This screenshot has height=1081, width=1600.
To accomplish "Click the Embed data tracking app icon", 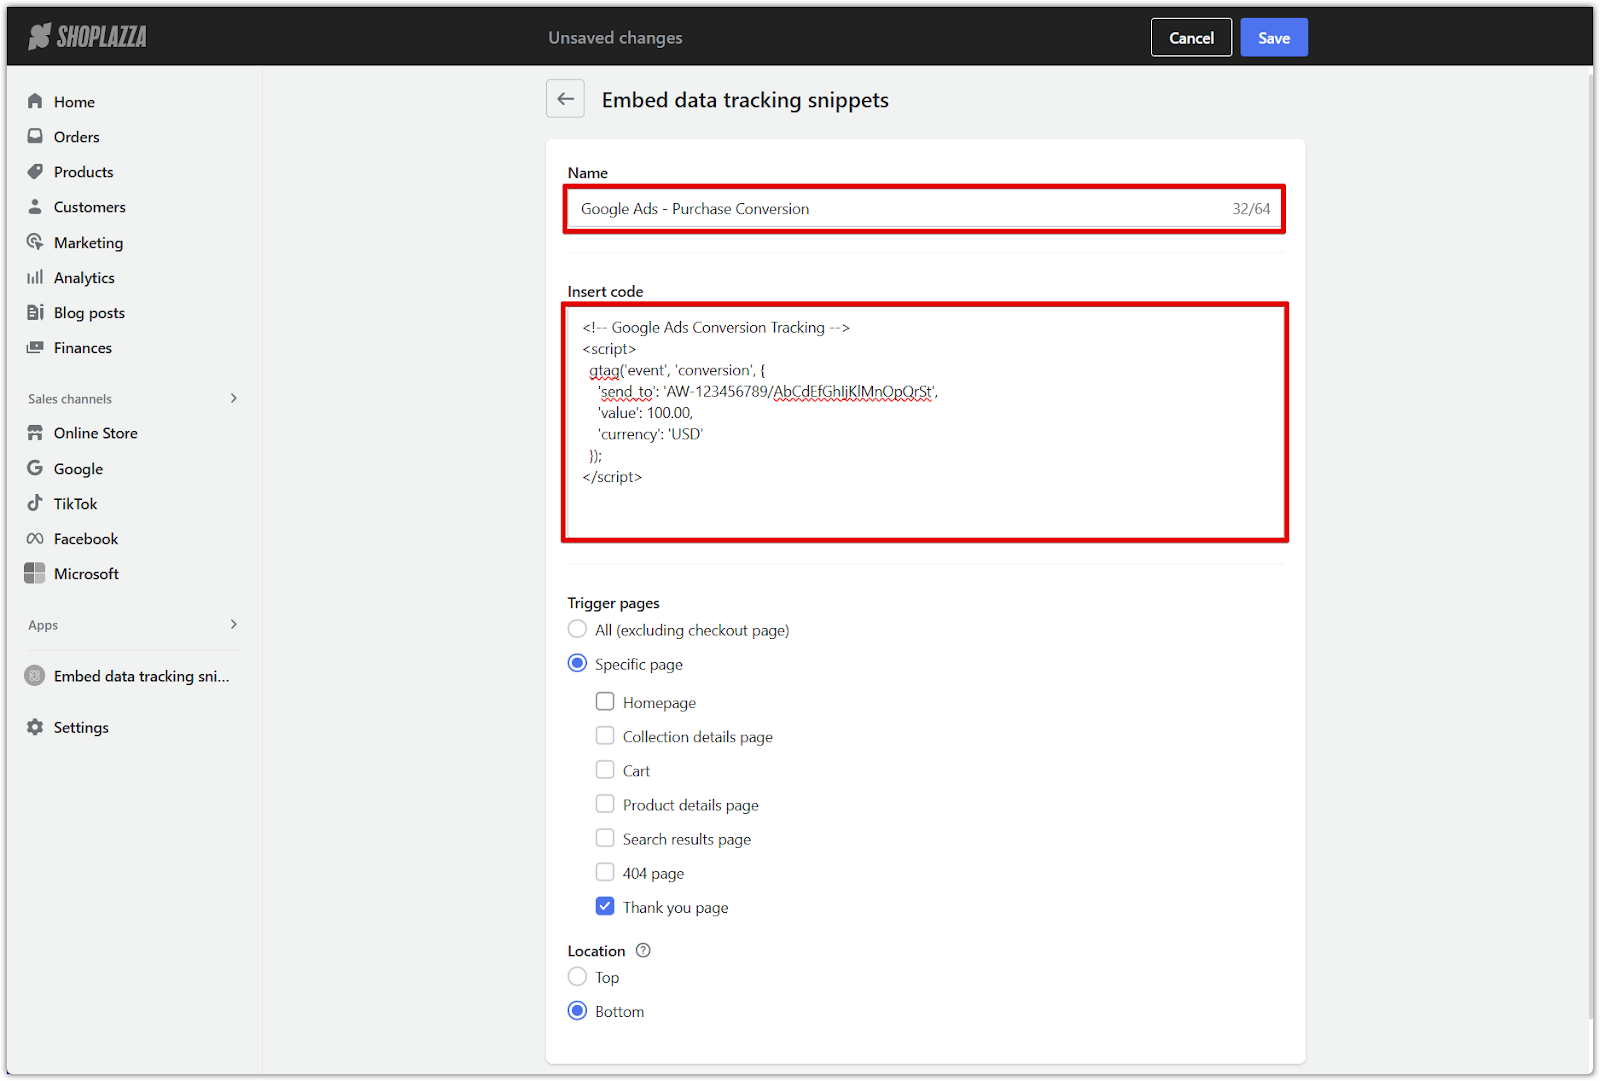I will 35,676.
